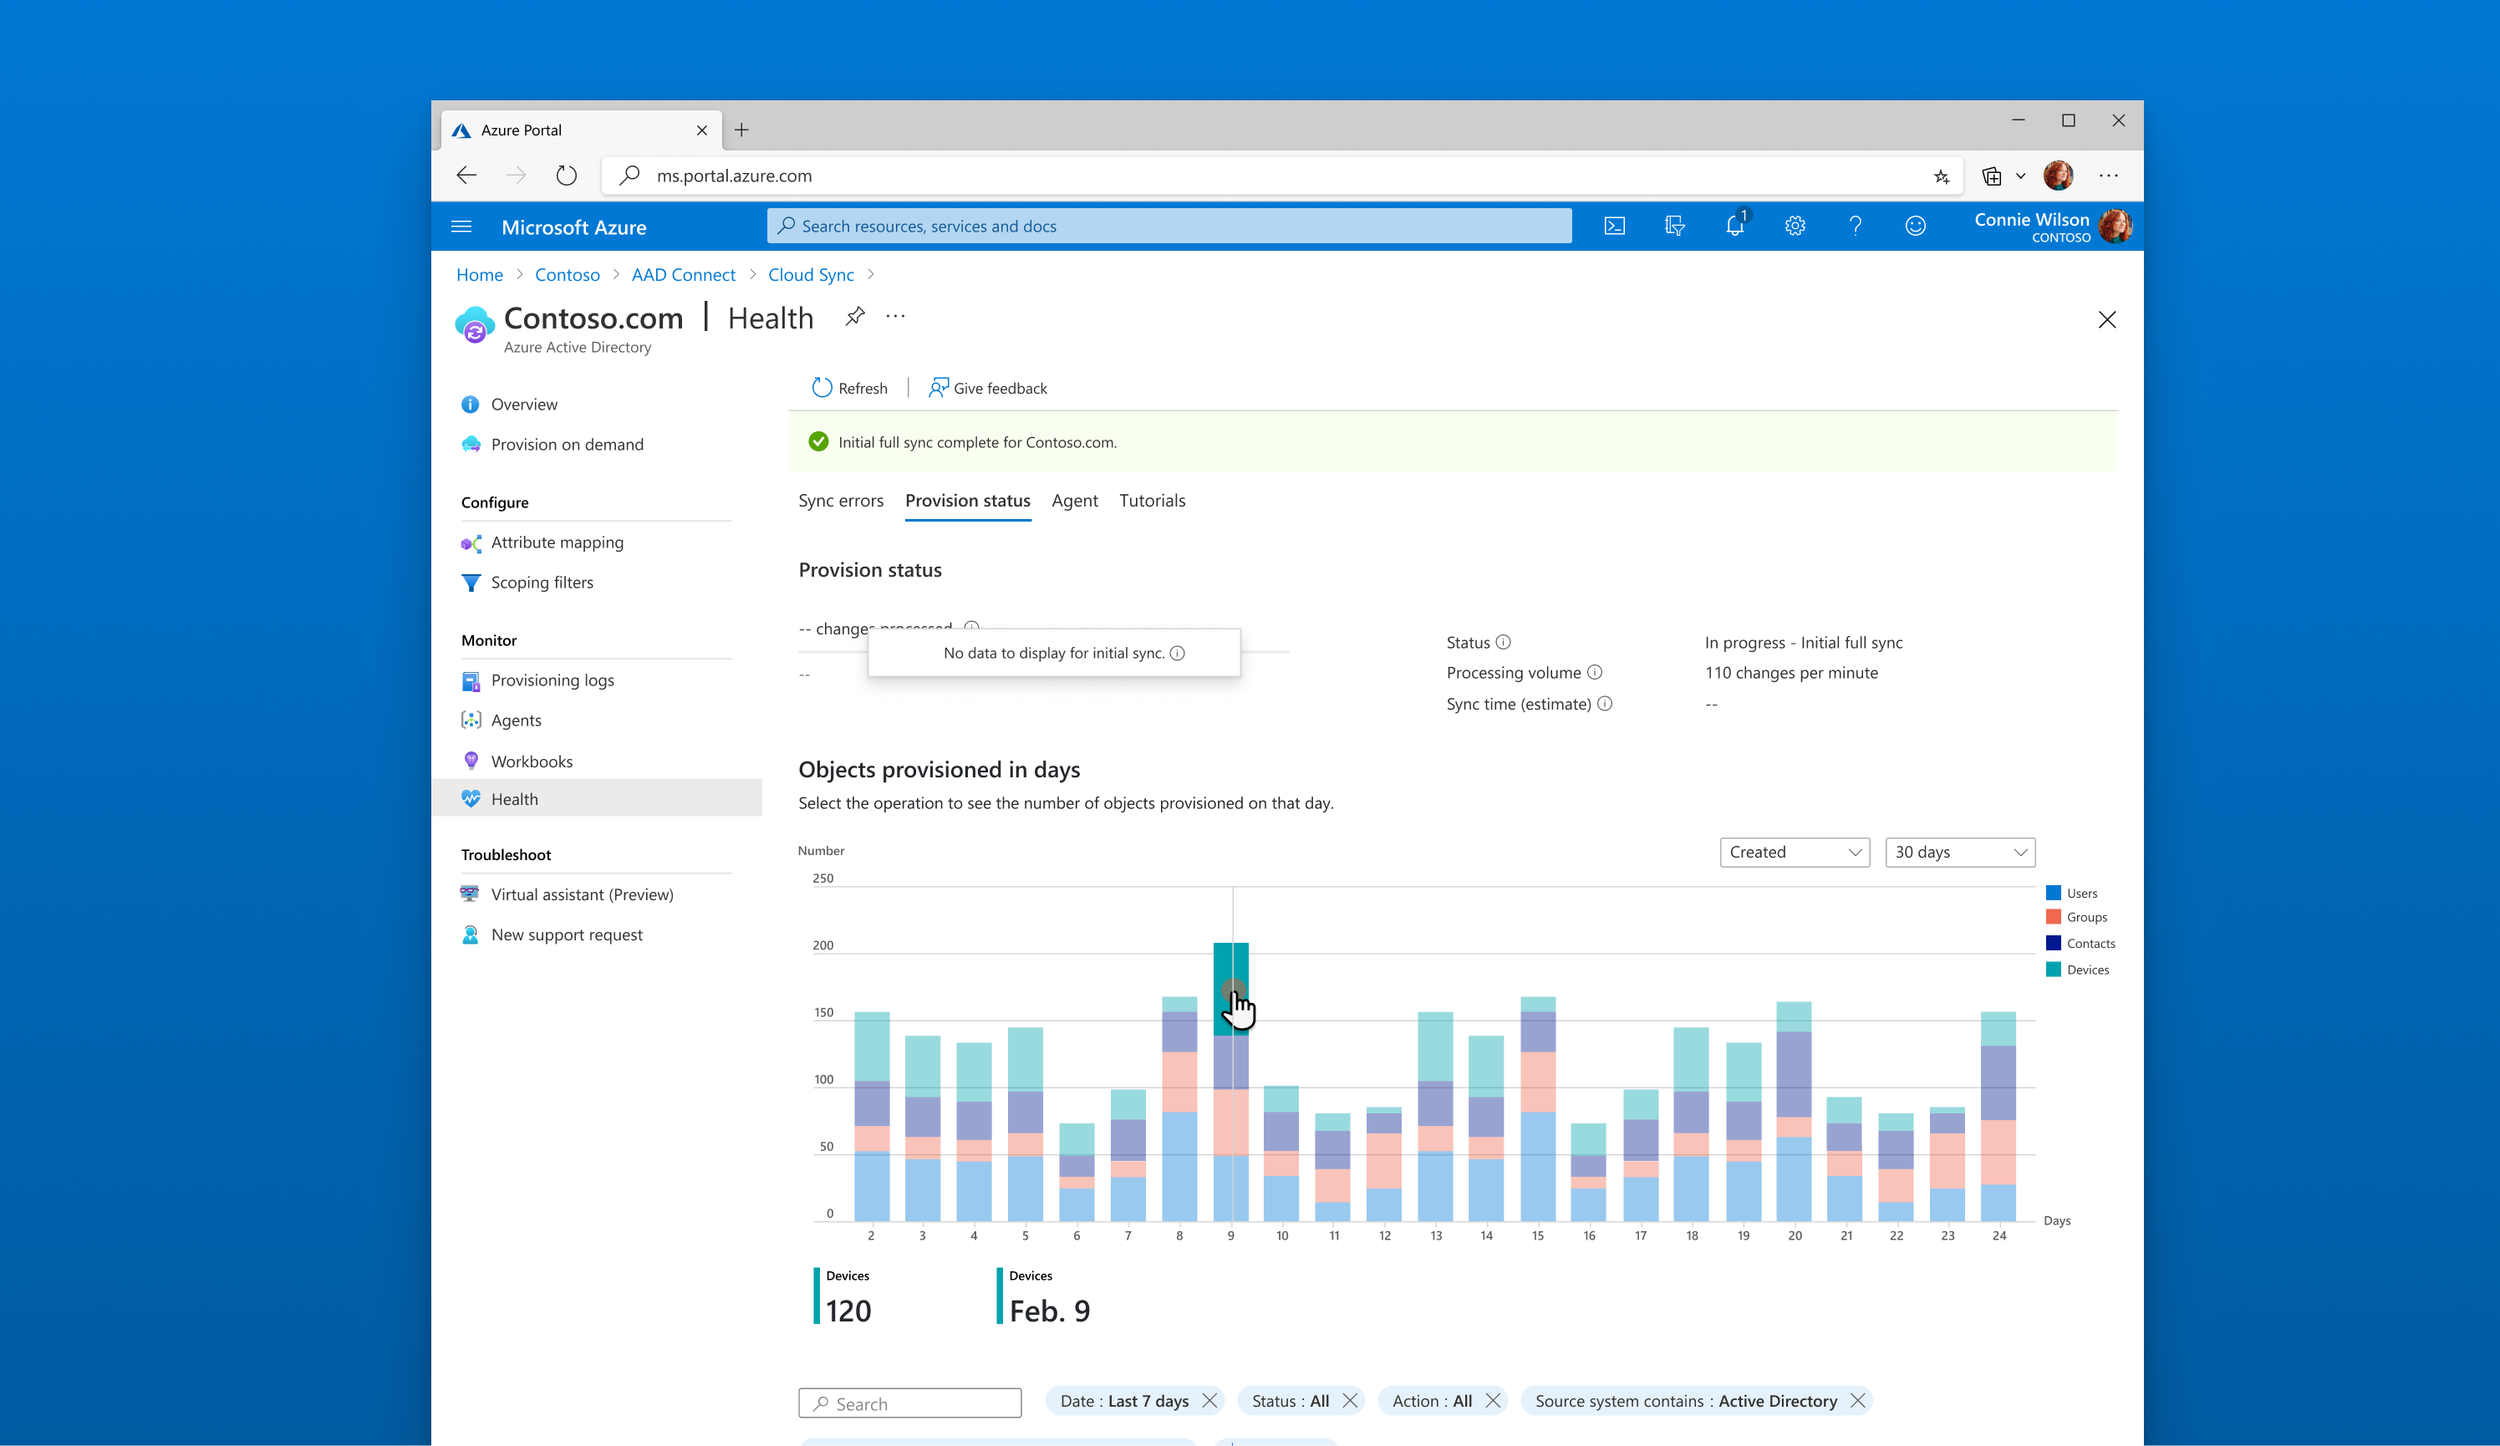
Task: Click the help question mark icon
Action: coord(1855,226)
